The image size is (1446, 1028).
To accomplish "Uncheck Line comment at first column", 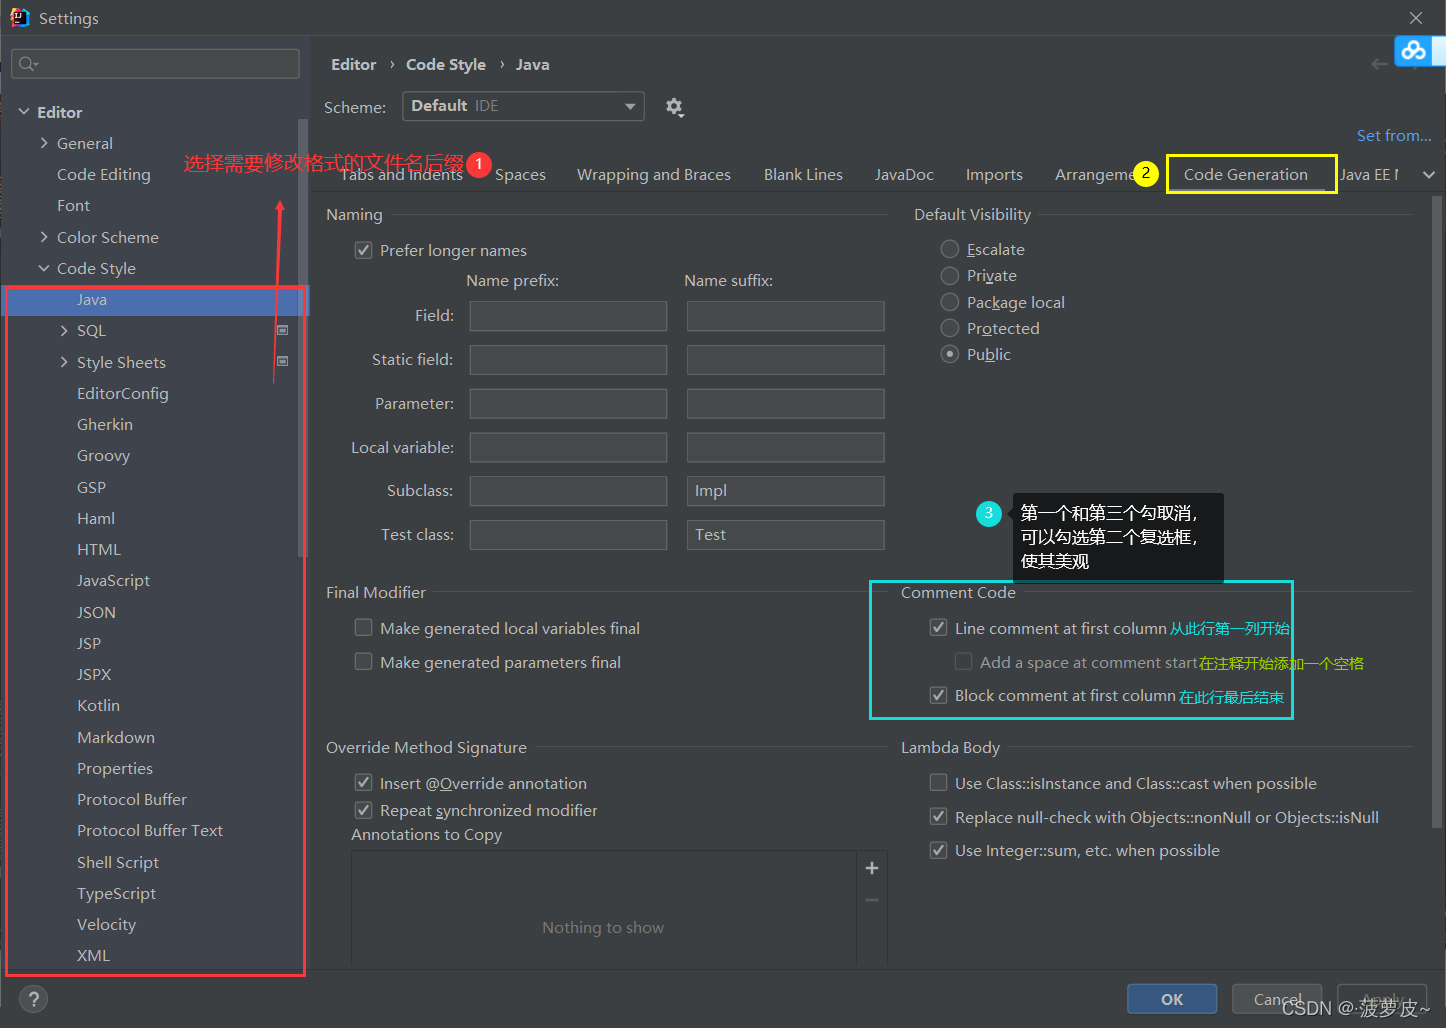I will coord(938,628).
